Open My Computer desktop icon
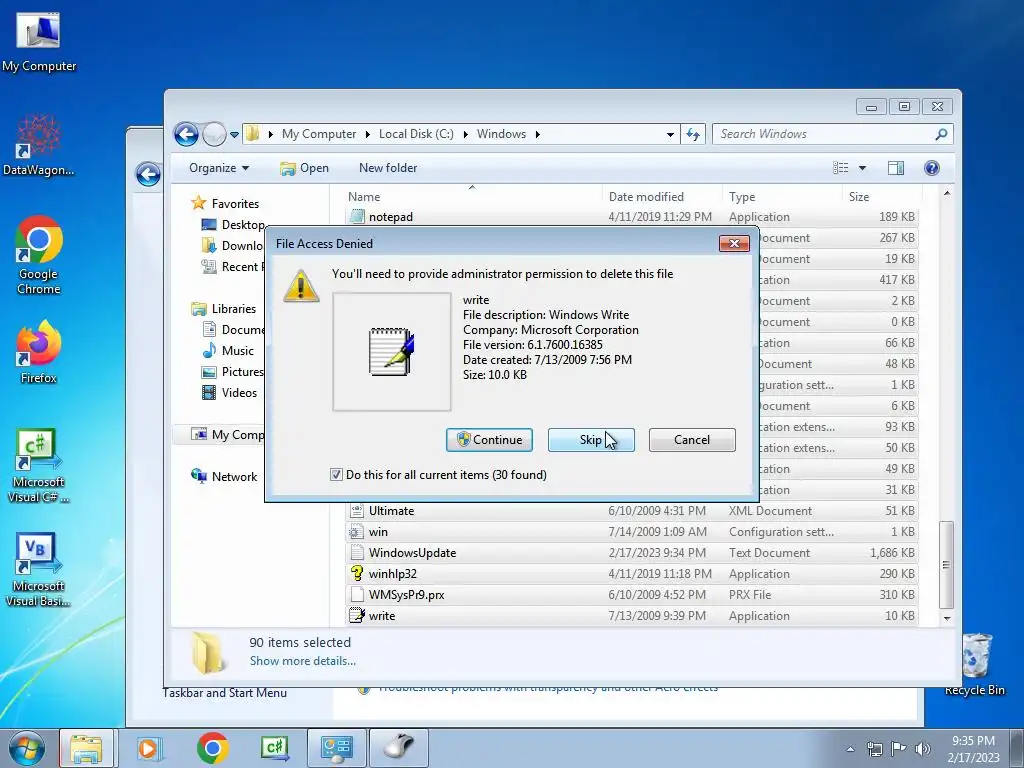Screen dimensions: 1024x768 (39, 42)
